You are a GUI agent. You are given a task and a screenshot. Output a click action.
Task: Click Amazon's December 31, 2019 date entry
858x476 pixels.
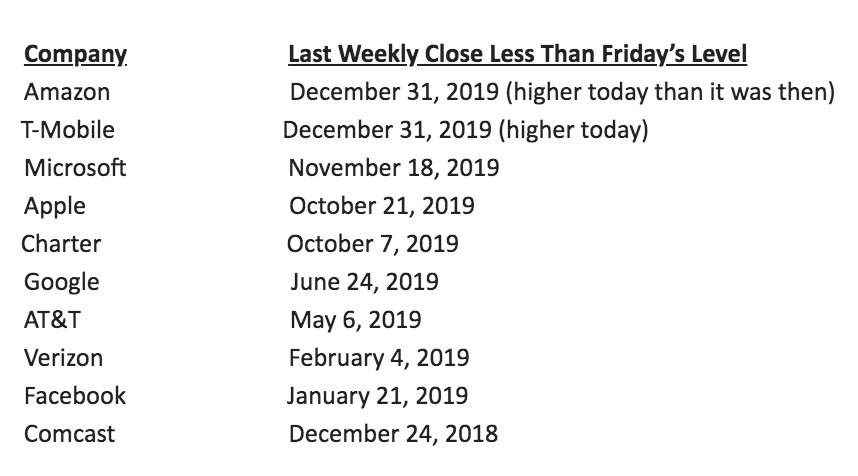tap(395, 93)
